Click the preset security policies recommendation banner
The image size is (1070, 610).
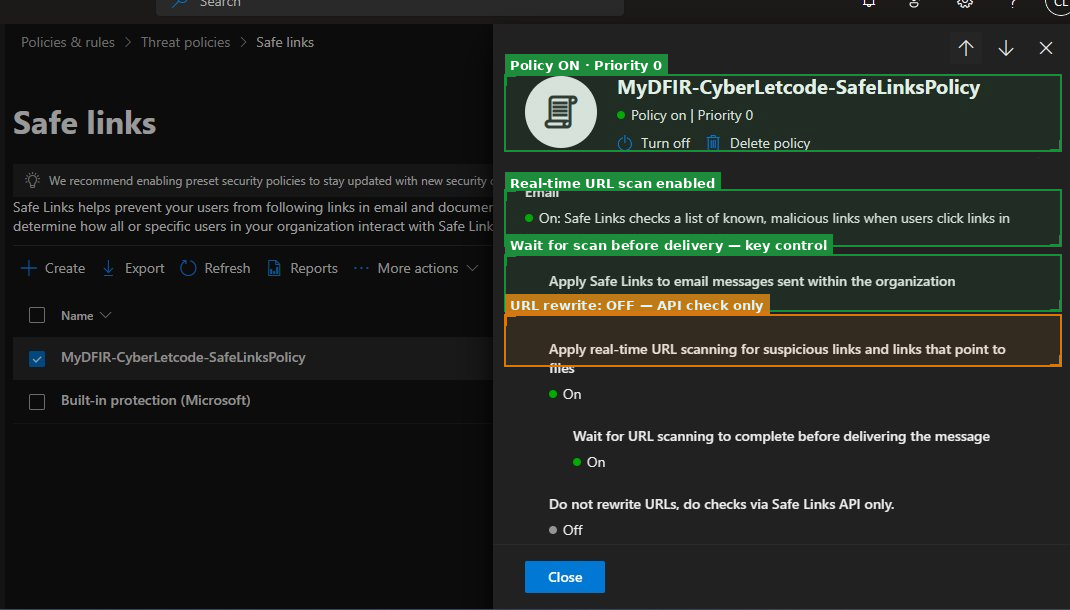(x=253, y=180)
